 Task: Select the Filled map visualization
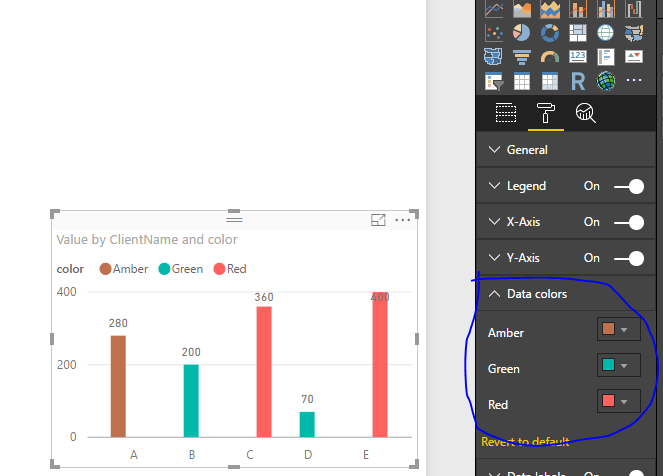pyautogui.click(x=634, y=33)
